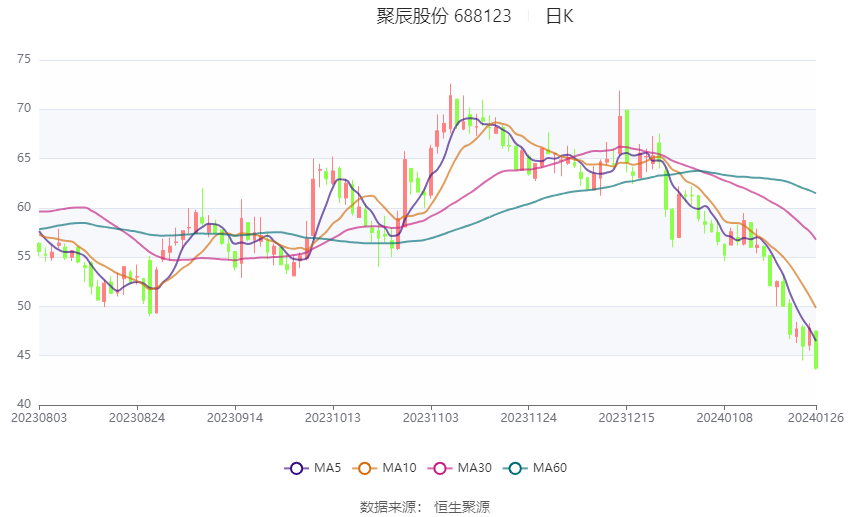The height and width of the screenshot is (517, 850).
Task: Click the 75 price axis label
Action: pyautogui.click(x=24, y=59)
